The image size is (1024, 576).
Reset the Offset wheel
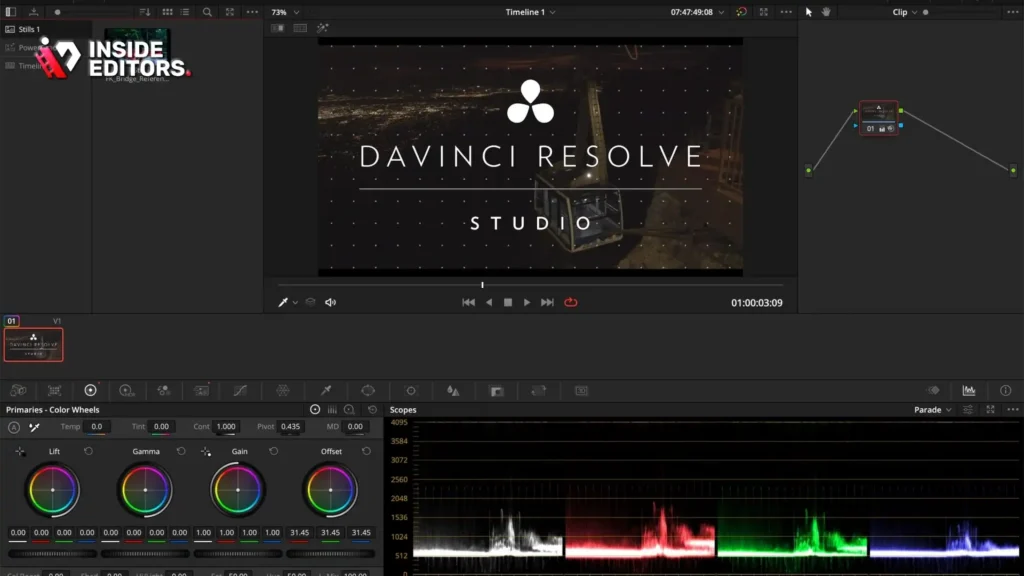[366, 451]
